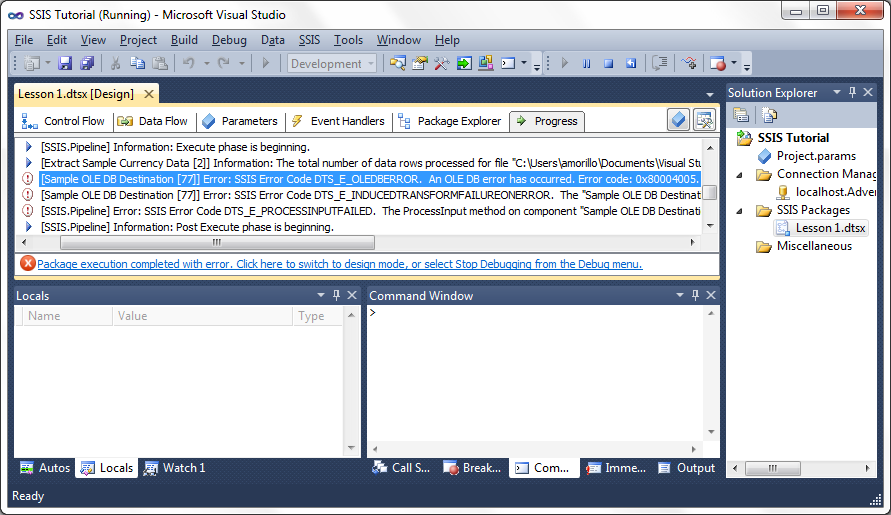The width and height of the screenshot is (891, 515).
Task: Pause execution with Break All
Action: [x=586, y=63]
